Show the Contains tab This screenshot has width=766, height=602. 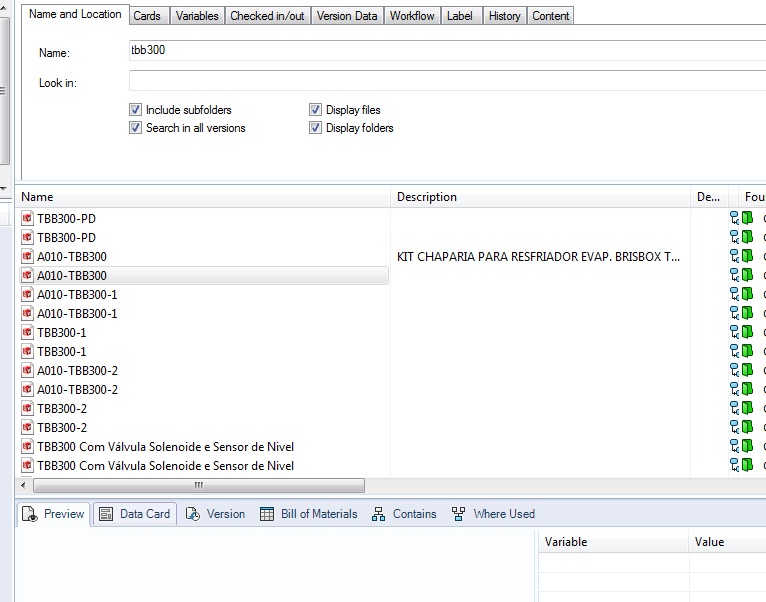[404, 514]
